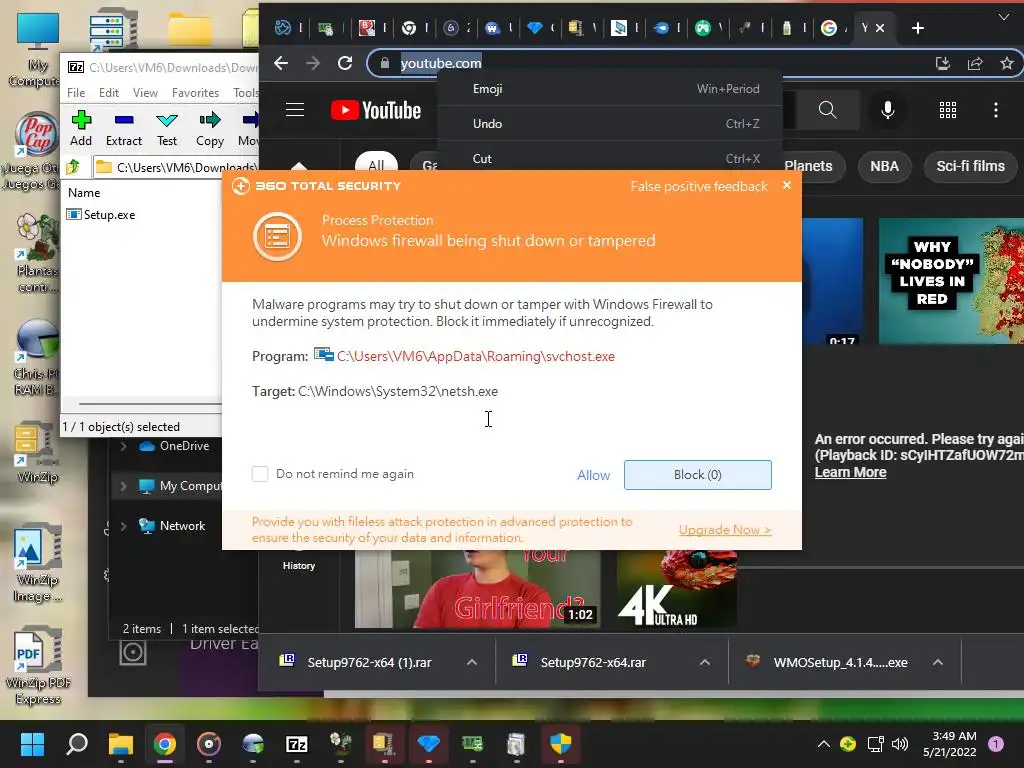Open 7-Zip Edit menu
The image size is (1024, 768).
(x=108, y=93)
